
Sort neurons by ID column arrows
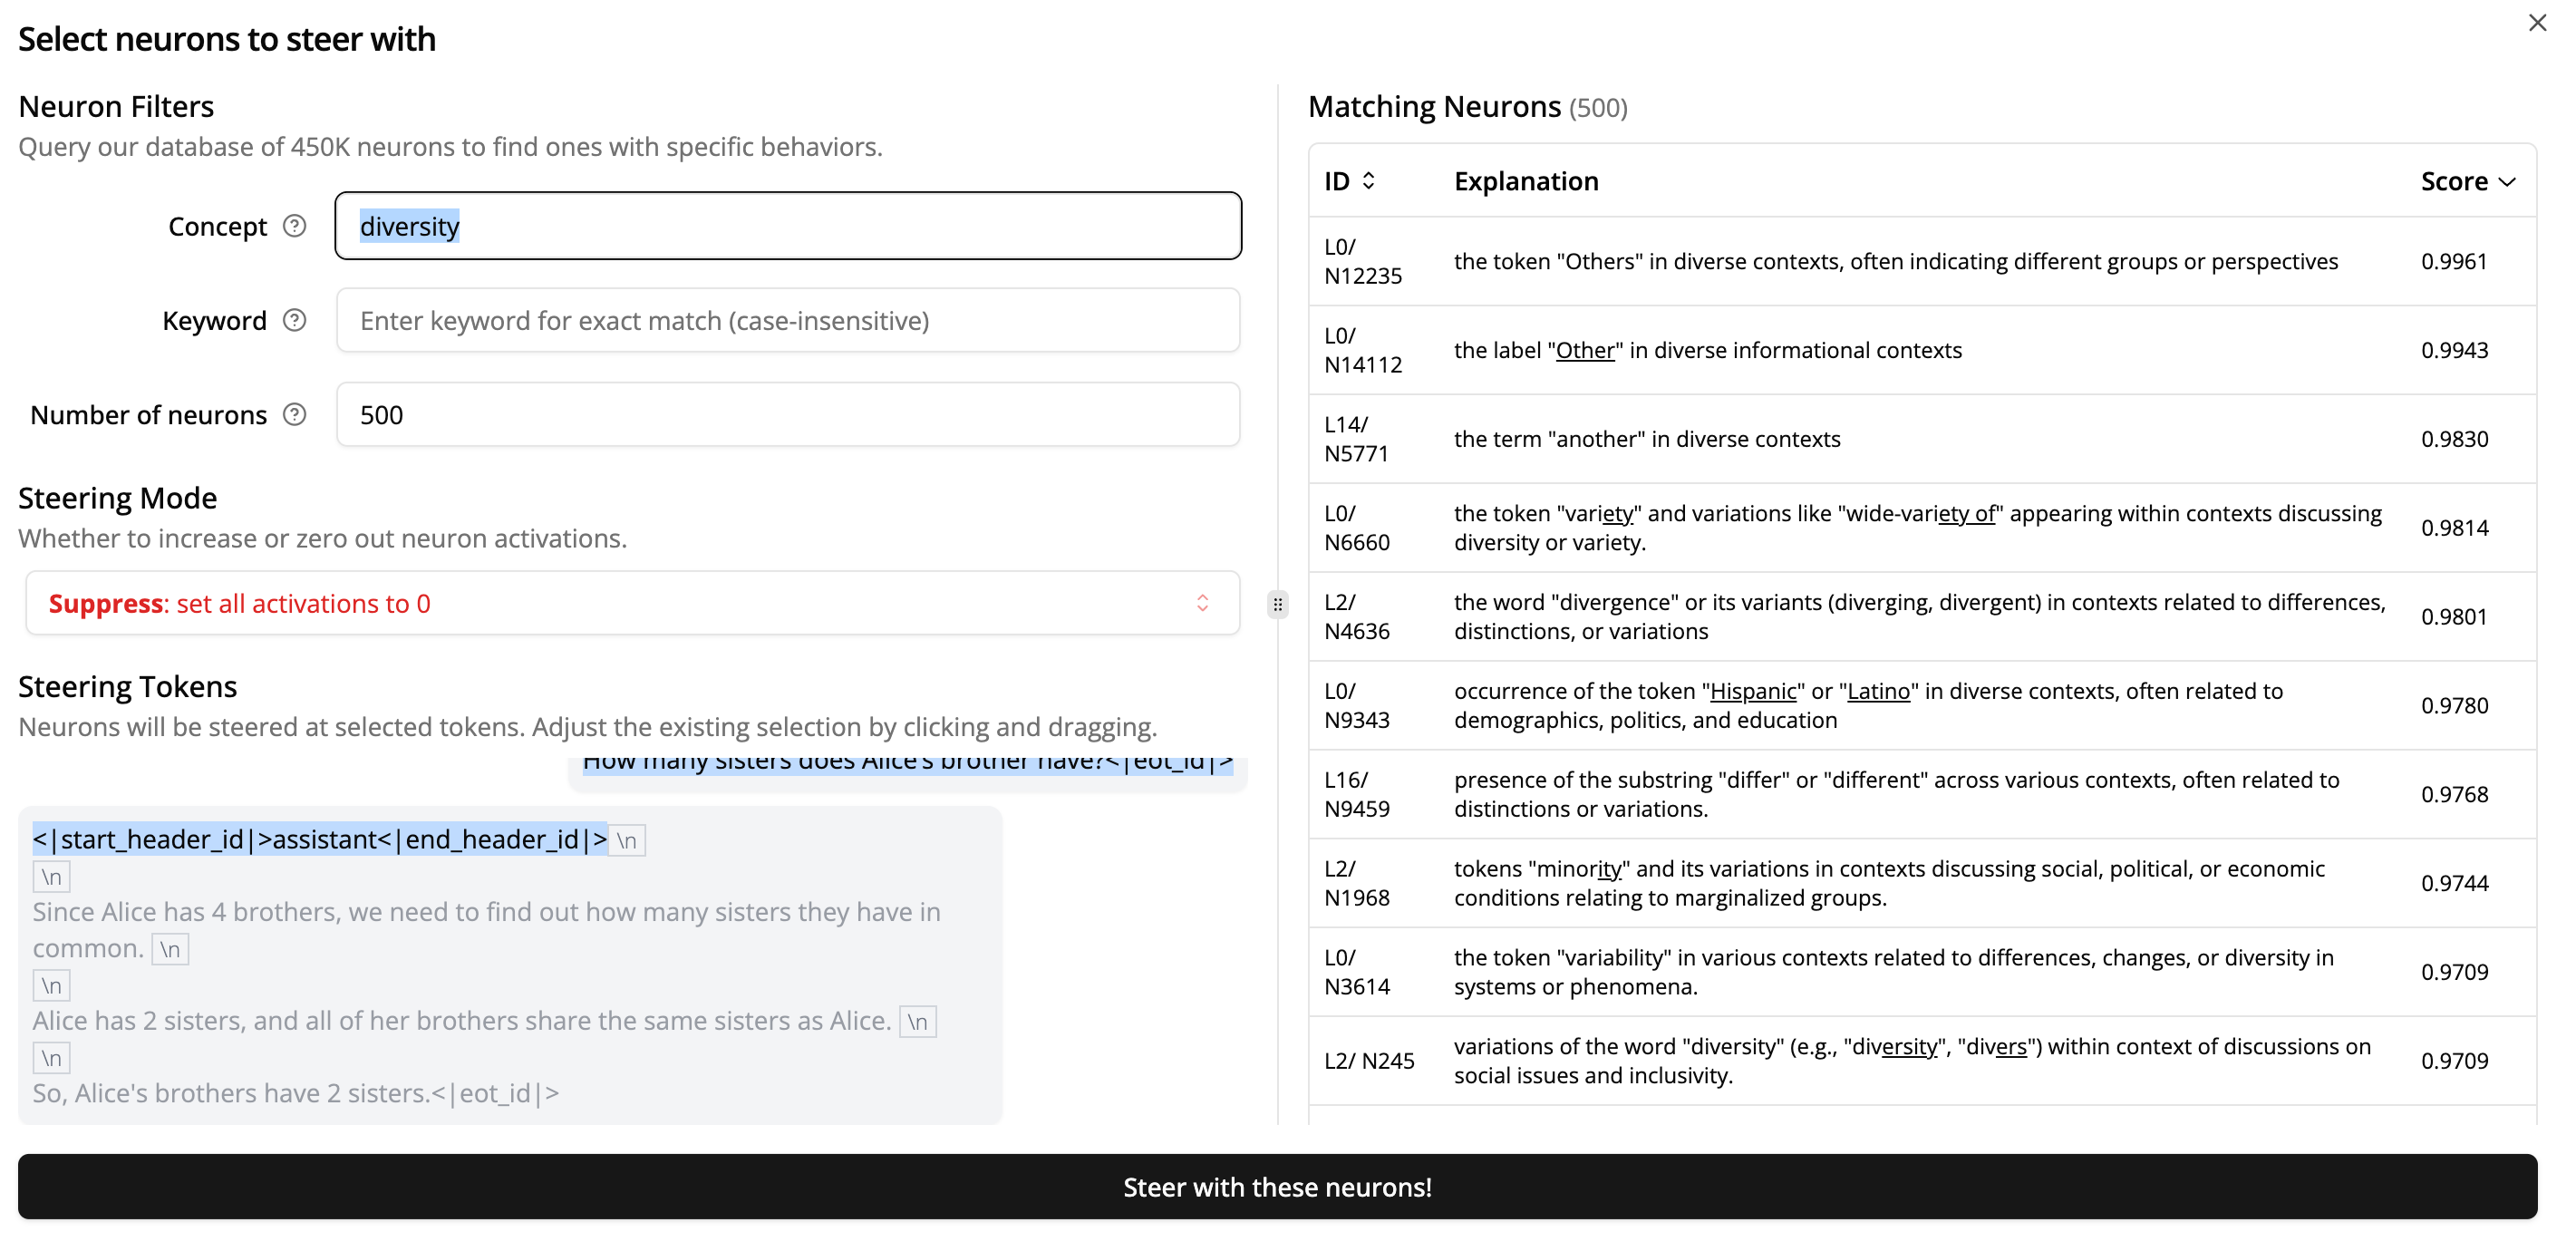[x=1368, y=181]
